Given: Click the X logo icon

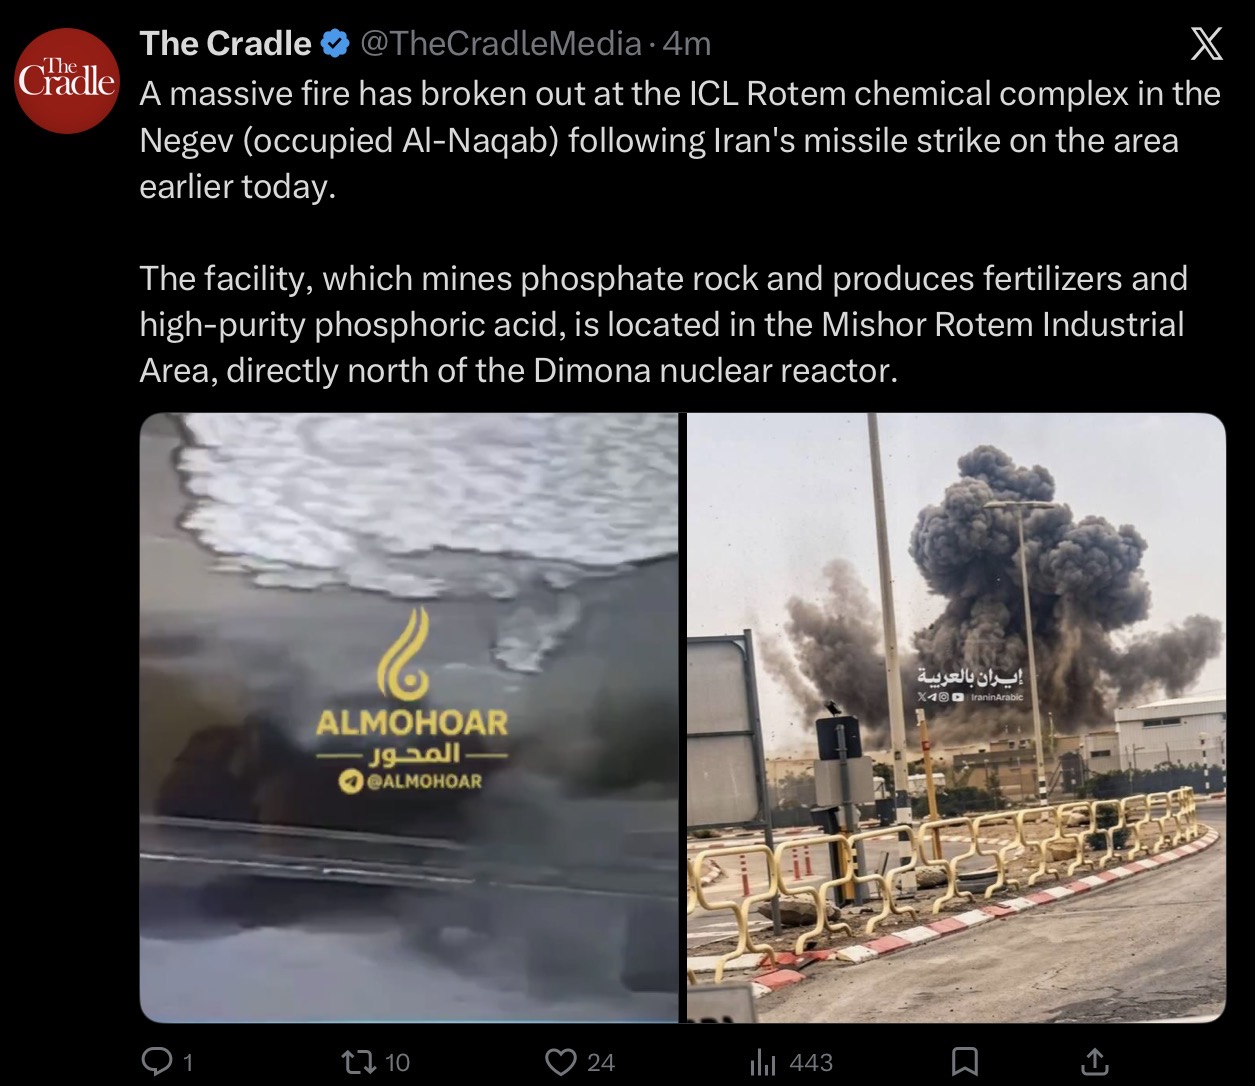Looking at the screenshot, I should tap(1208, 45).
